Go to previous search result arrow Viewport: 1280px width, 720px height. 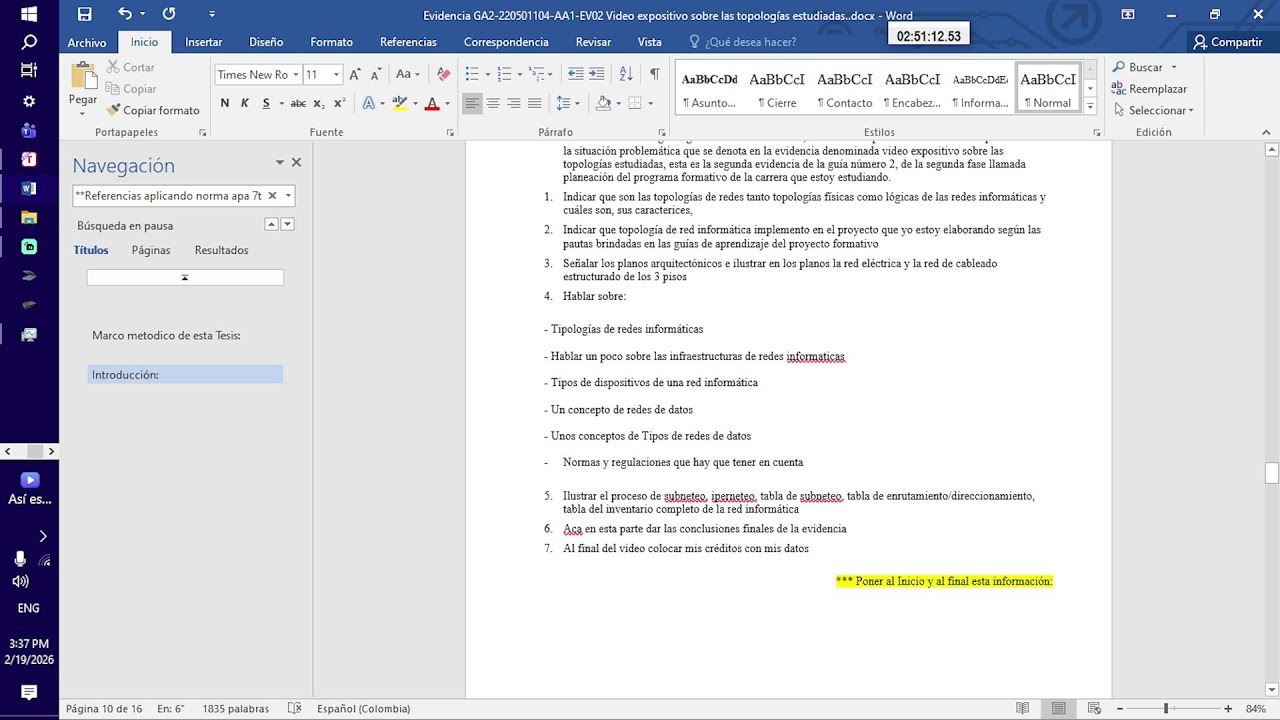271,224
